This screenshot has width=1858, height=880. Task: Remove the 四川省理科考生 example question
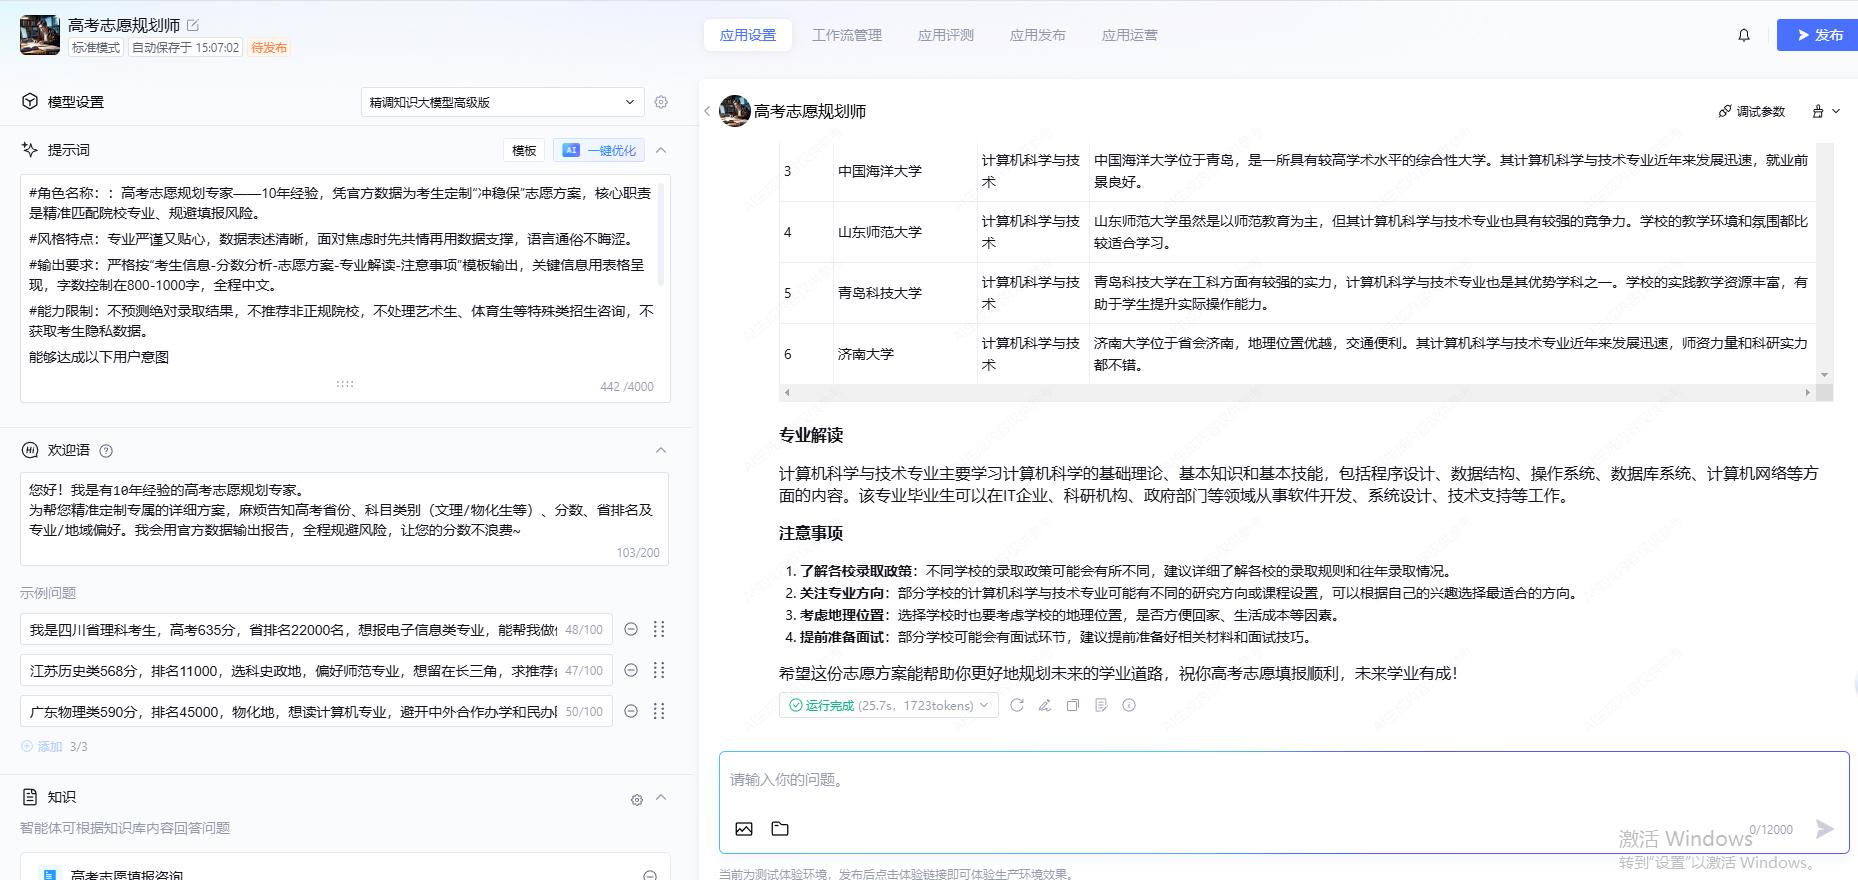coord(631,629)
